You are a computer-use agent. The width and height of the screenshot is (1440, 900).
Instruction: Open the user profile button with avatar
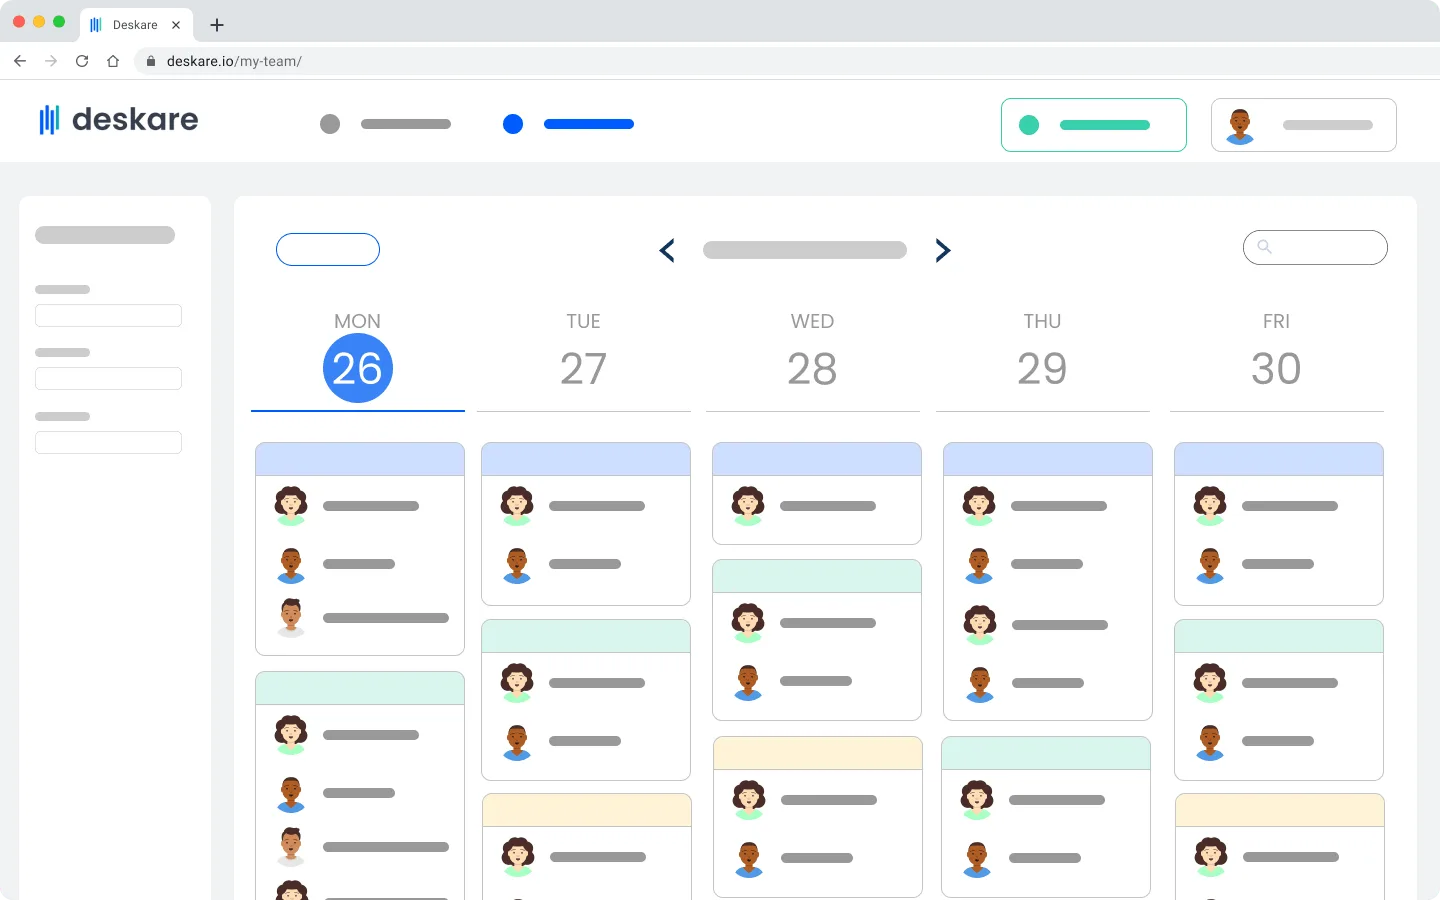1304,125
